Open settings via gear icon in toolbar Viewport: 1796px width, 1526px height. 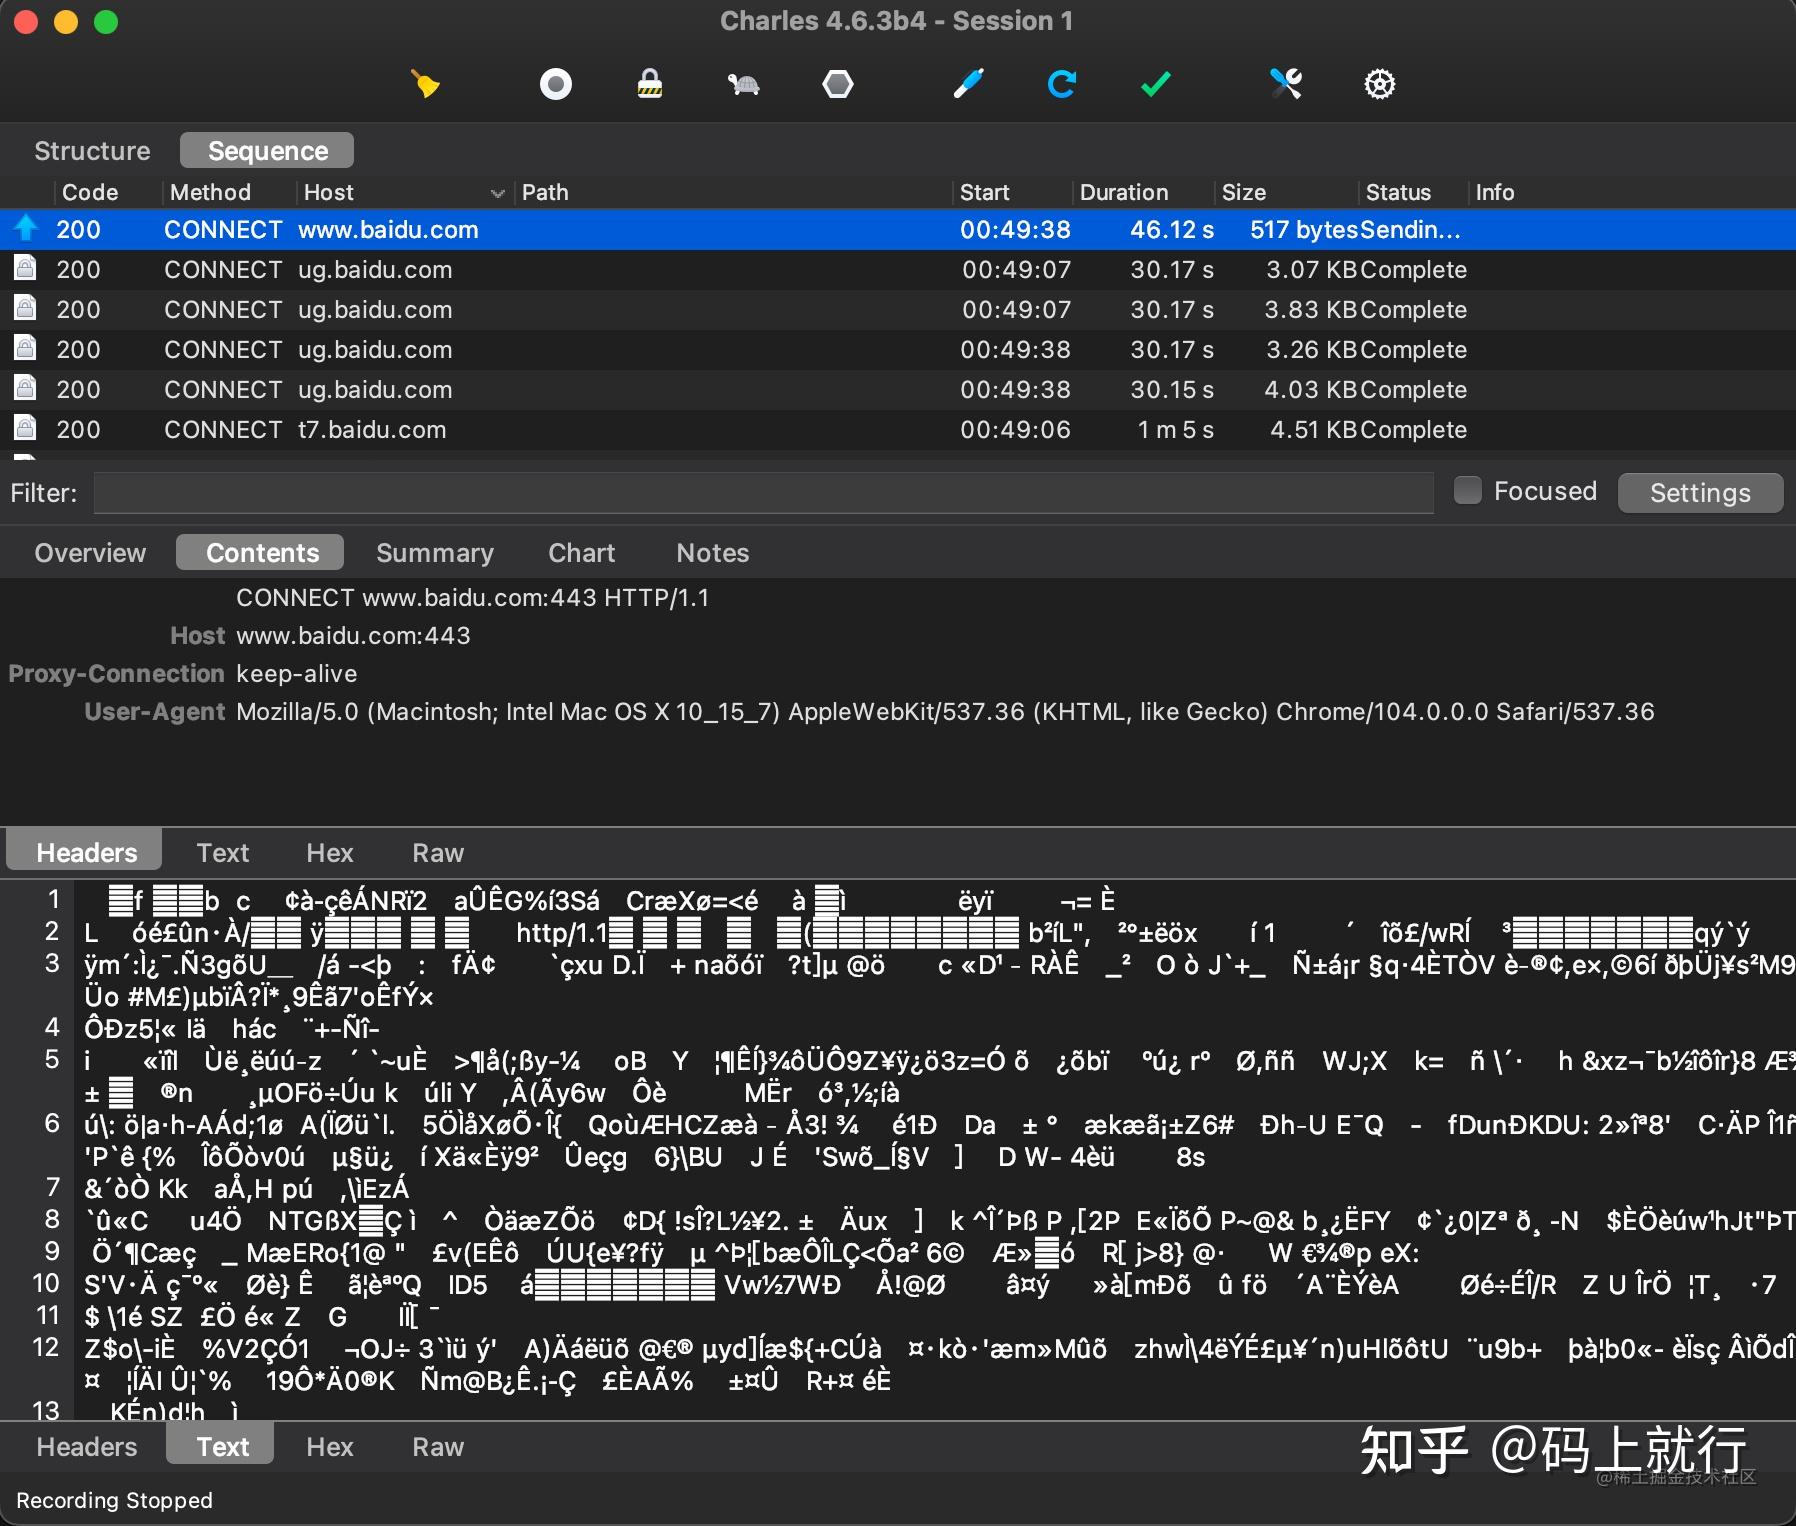click(x=1380, y=84)
